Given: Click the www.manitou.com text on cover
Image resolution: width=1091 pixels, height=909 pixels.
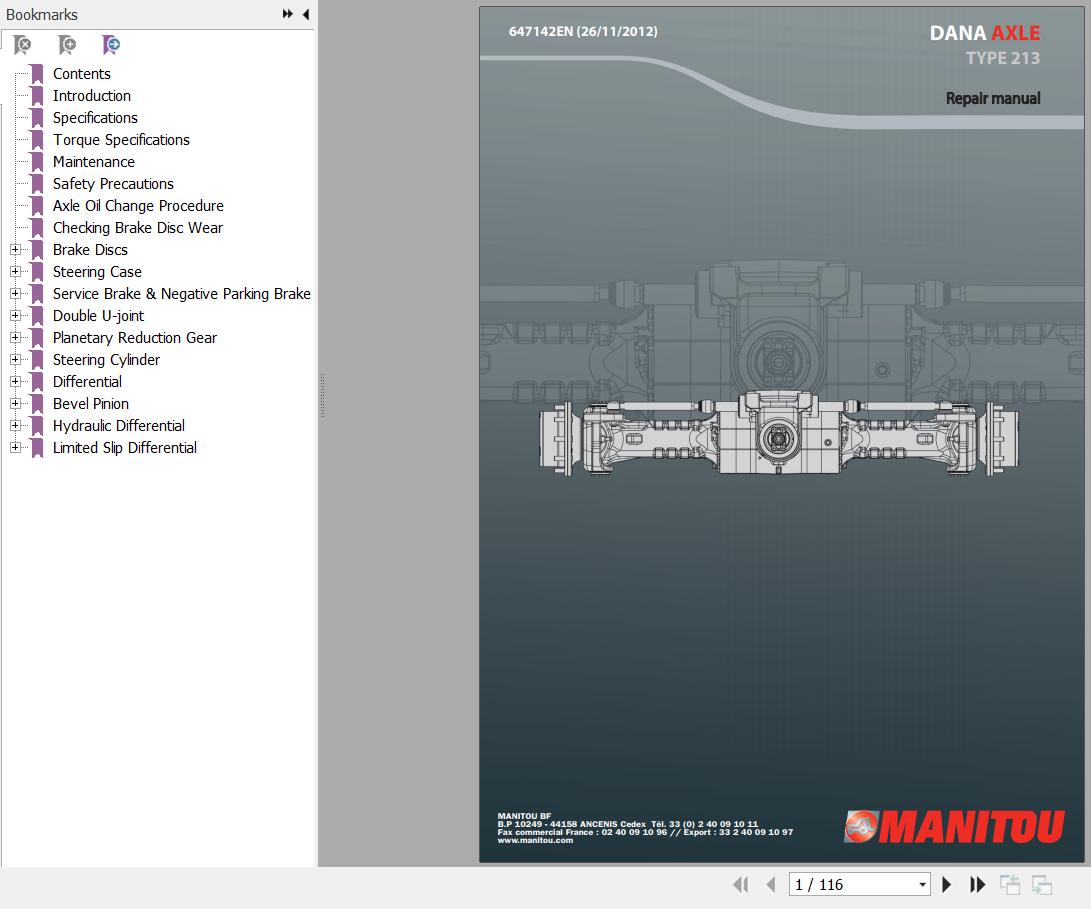Looking at the screenshot, I should pyautogui.click(x=535, y=840).
